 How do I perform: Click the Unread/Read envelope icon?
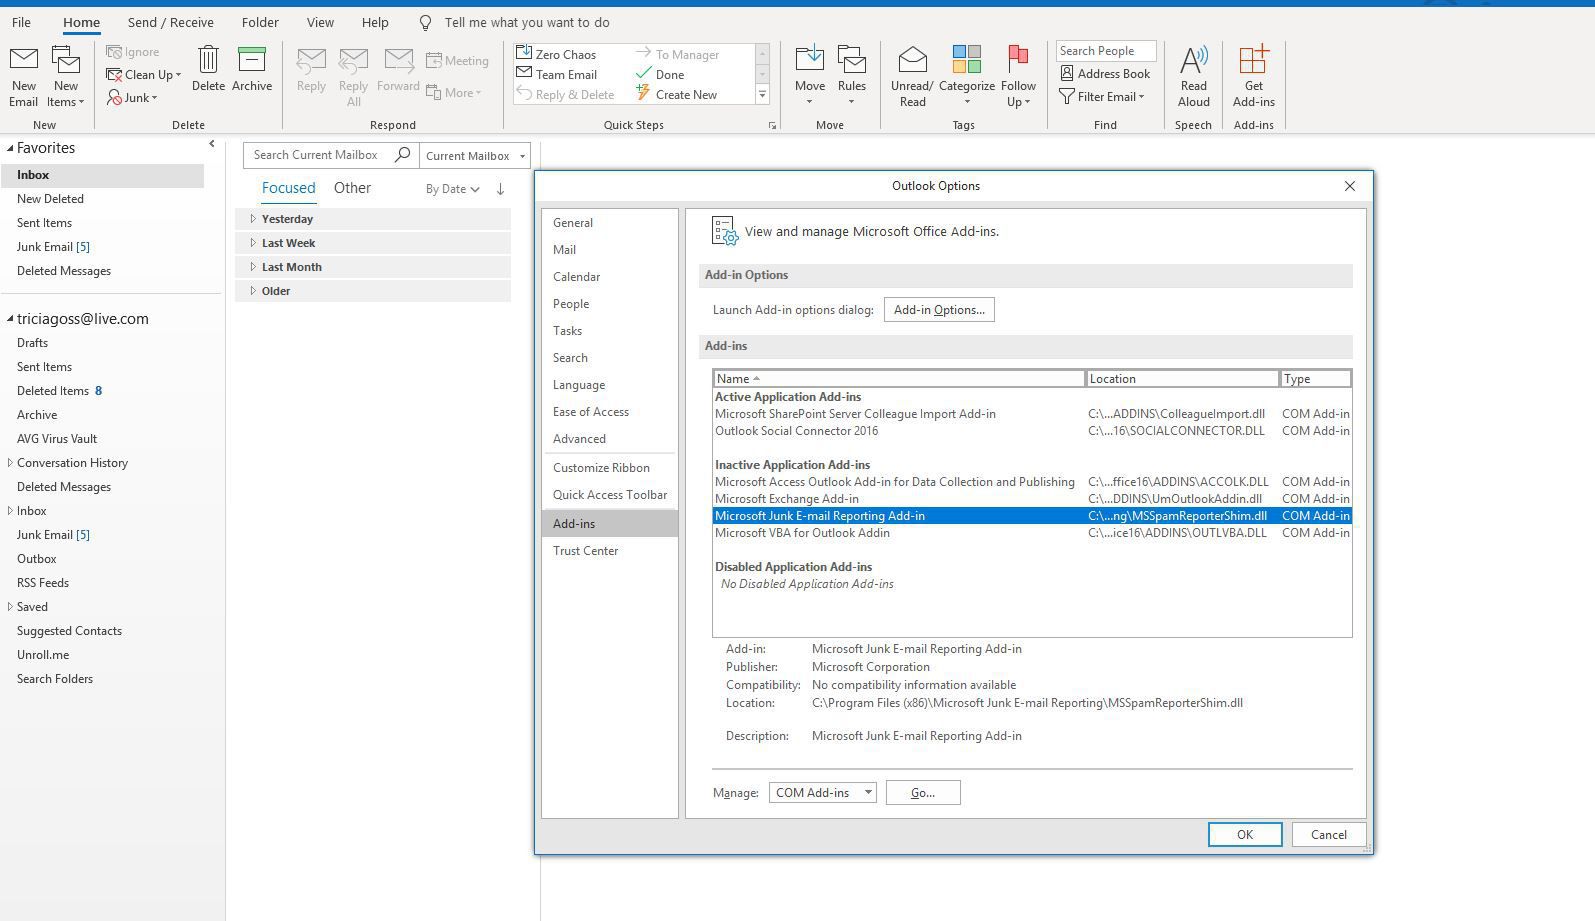pyautogui.click(x=912, y=60)
